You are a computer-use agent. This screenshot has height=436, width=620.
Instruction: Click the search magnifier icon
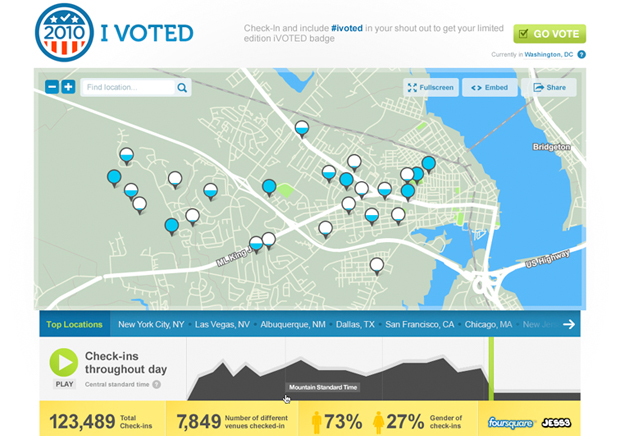point(182,88)
